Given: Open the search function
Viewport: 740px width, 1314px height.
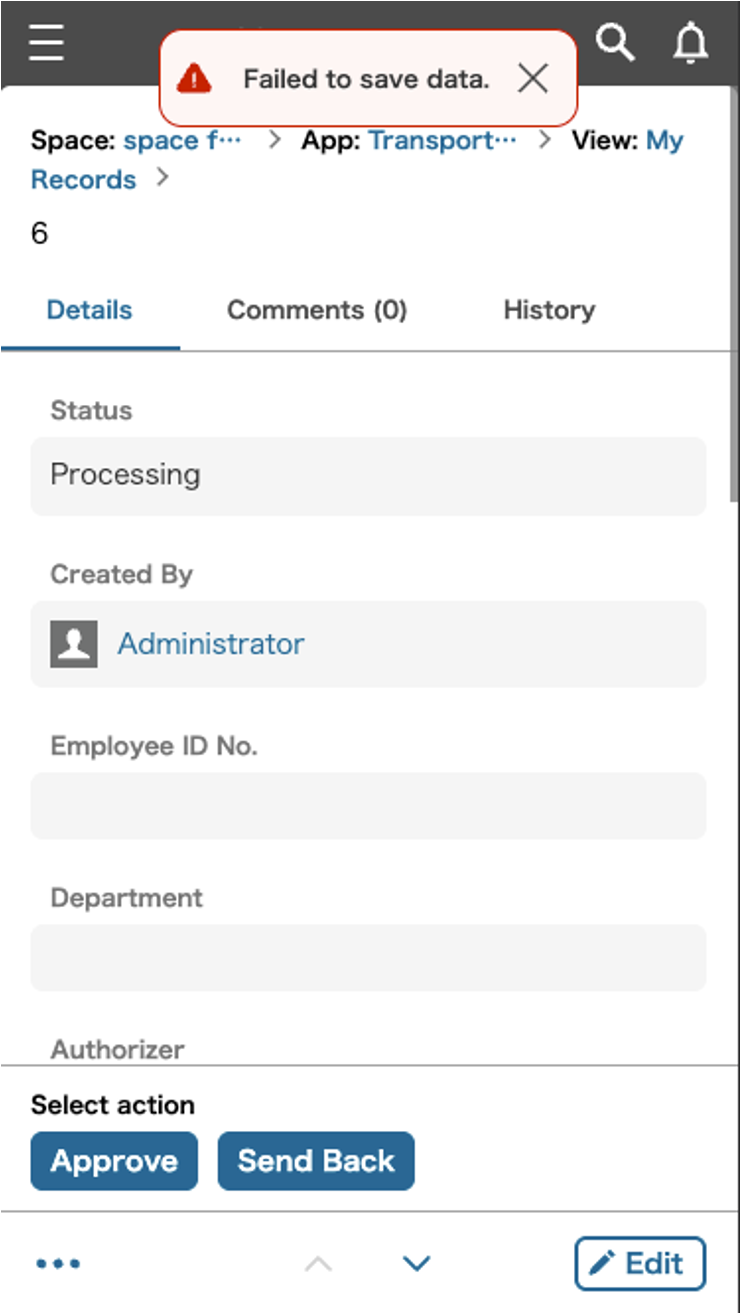Looking at the screenshot, I should [x=617, y=43].
